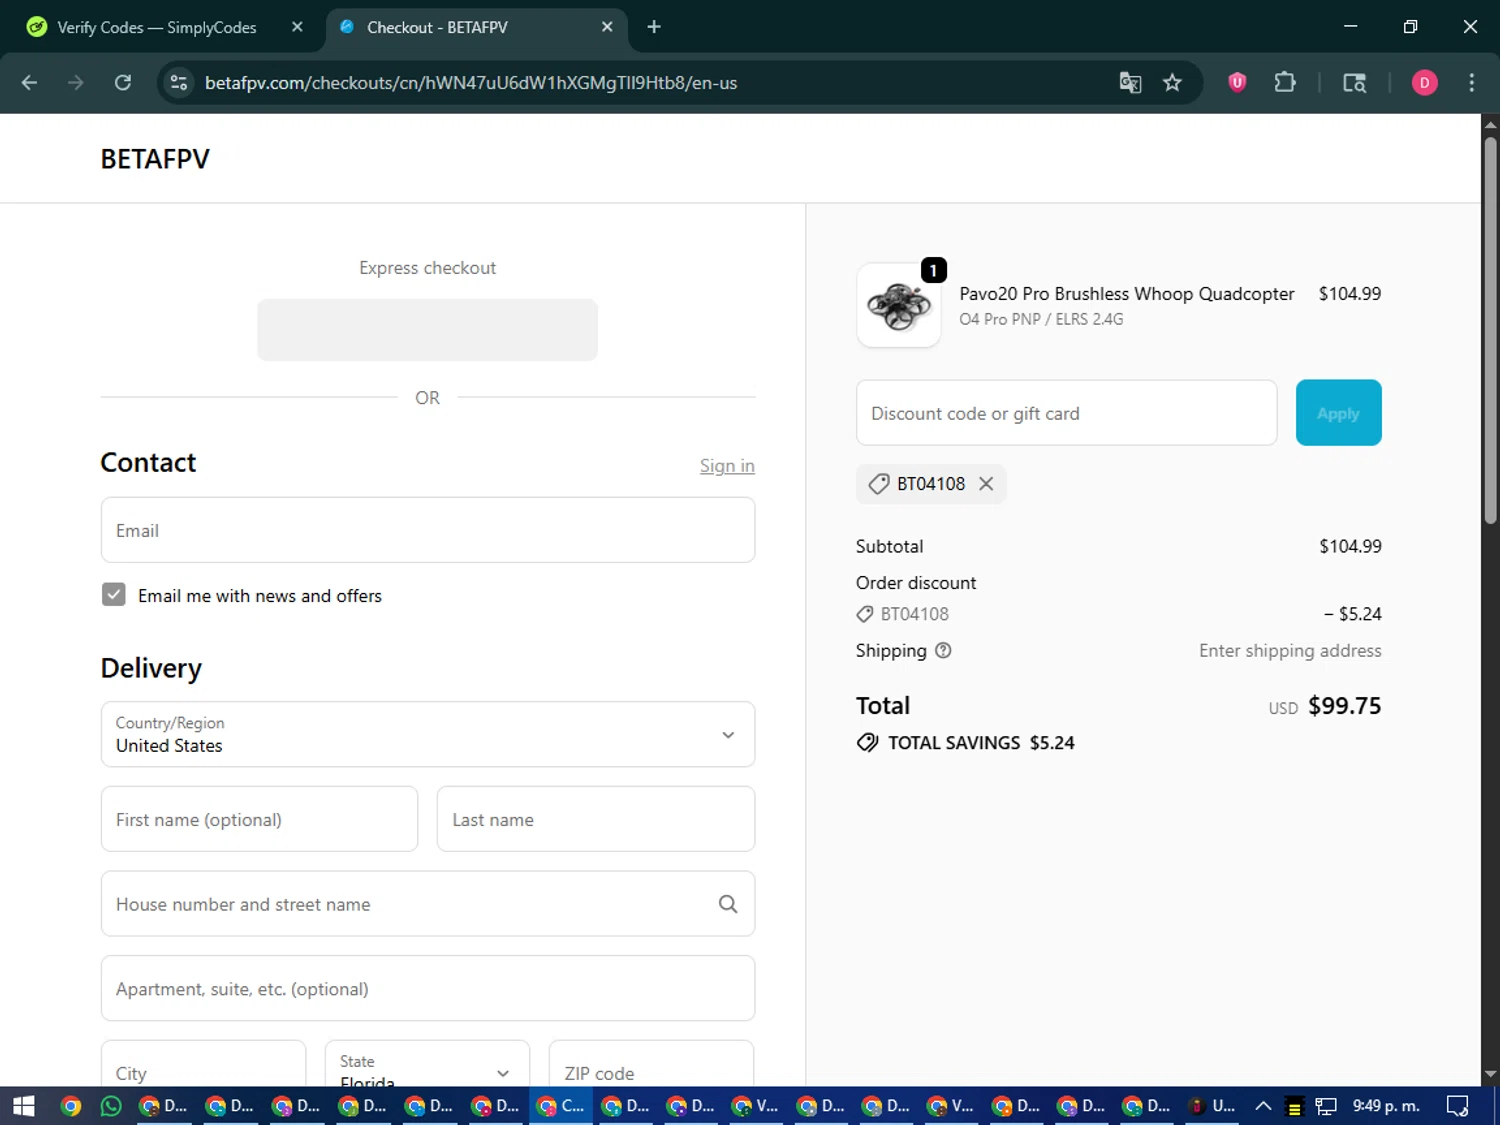Click the ZIP code field
This screenshot has width=1500, height=1125.
(x=651, y=1064)
